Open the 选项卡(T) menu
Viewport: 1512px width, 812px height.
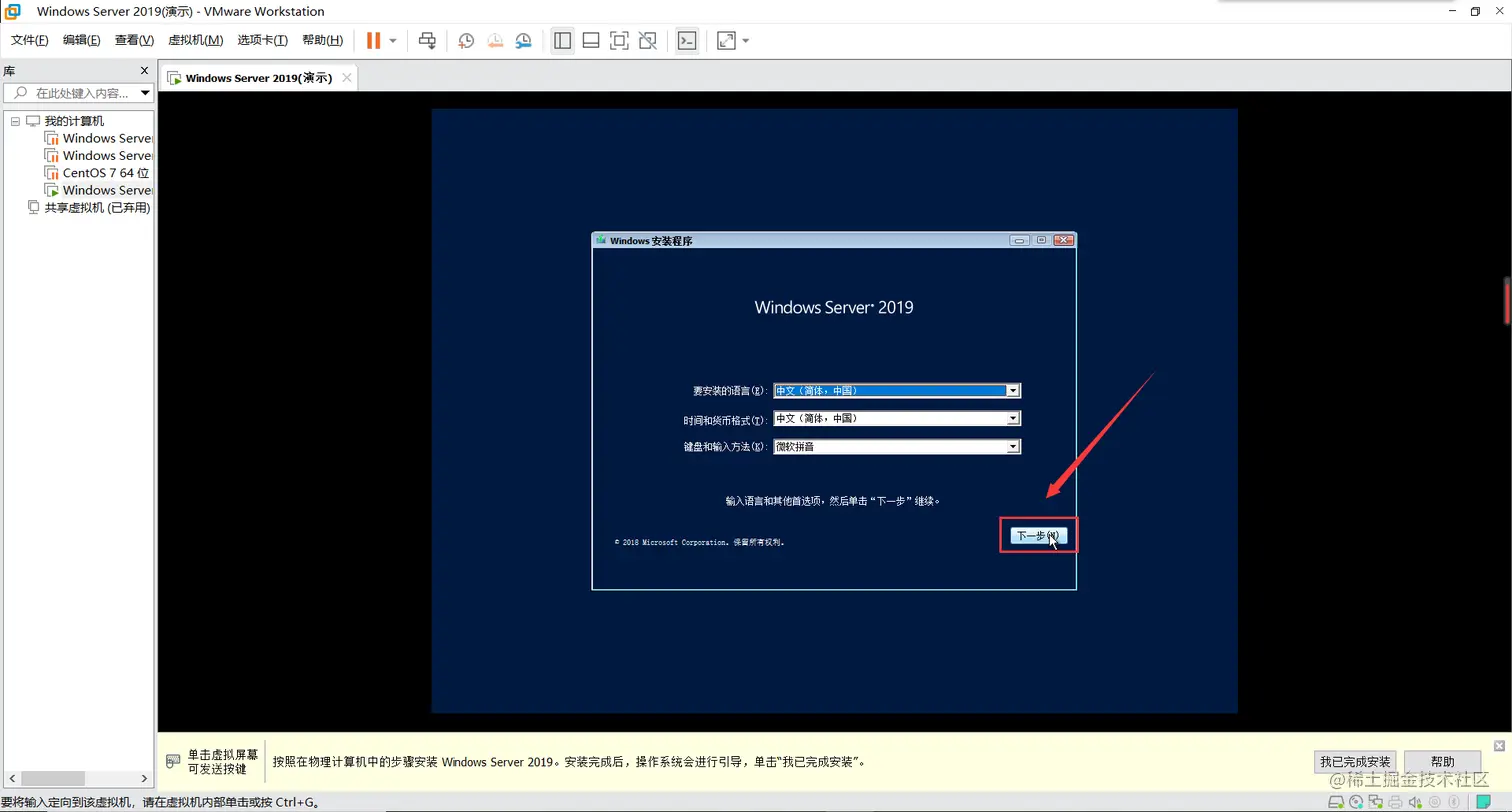[262, 40]
